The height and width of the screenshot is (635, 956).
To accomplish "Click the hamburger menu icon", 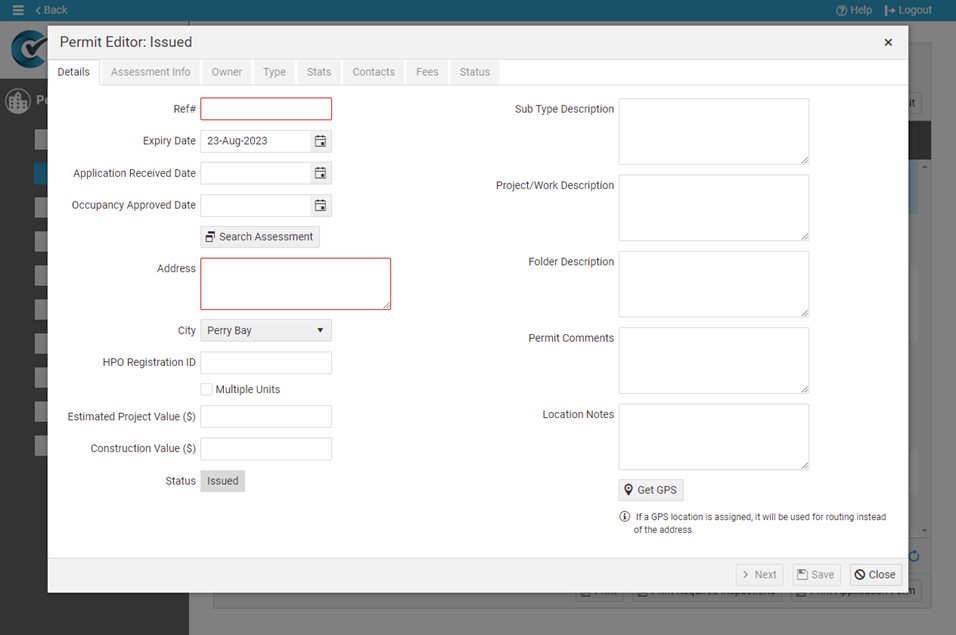I will (x=18, y=10).
